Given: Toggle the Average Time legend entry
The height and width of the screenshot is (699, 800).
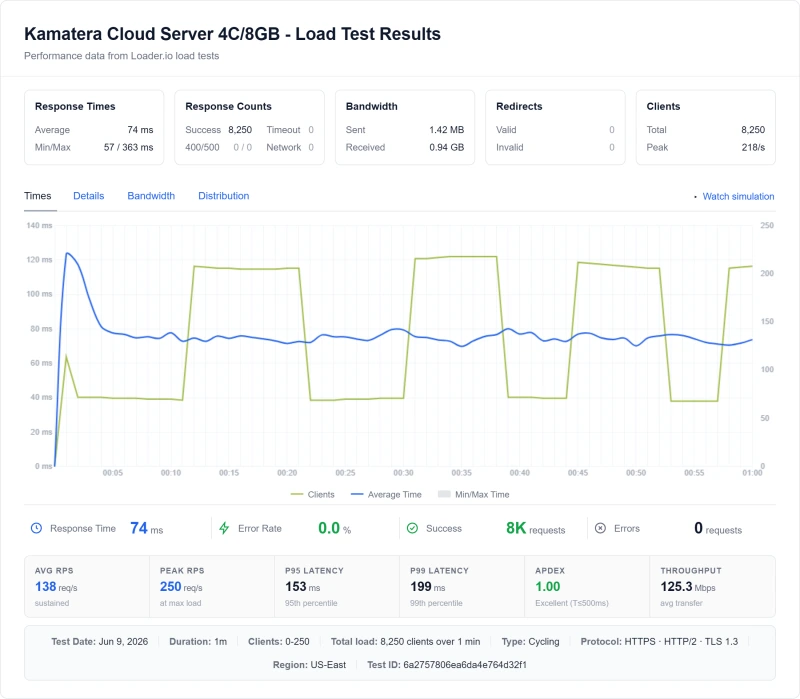Looking at the screenshot, I should [386, 494].
